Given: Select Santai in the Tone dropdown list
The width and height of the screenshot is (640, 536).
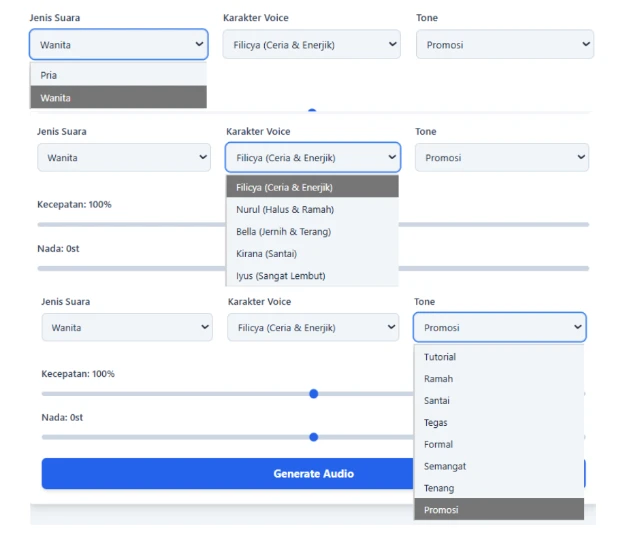Looking at the screenshot, I should click(498, 400).
